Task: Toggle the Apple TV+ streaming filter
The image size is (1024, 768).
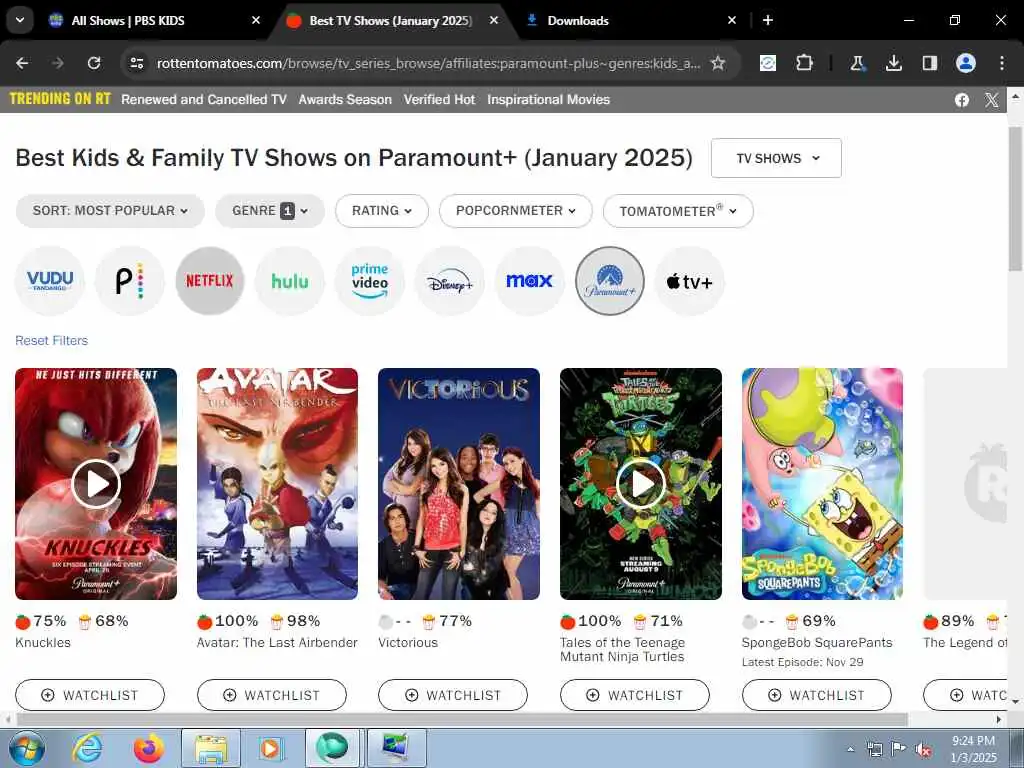Action: click(x=690, y=281)
